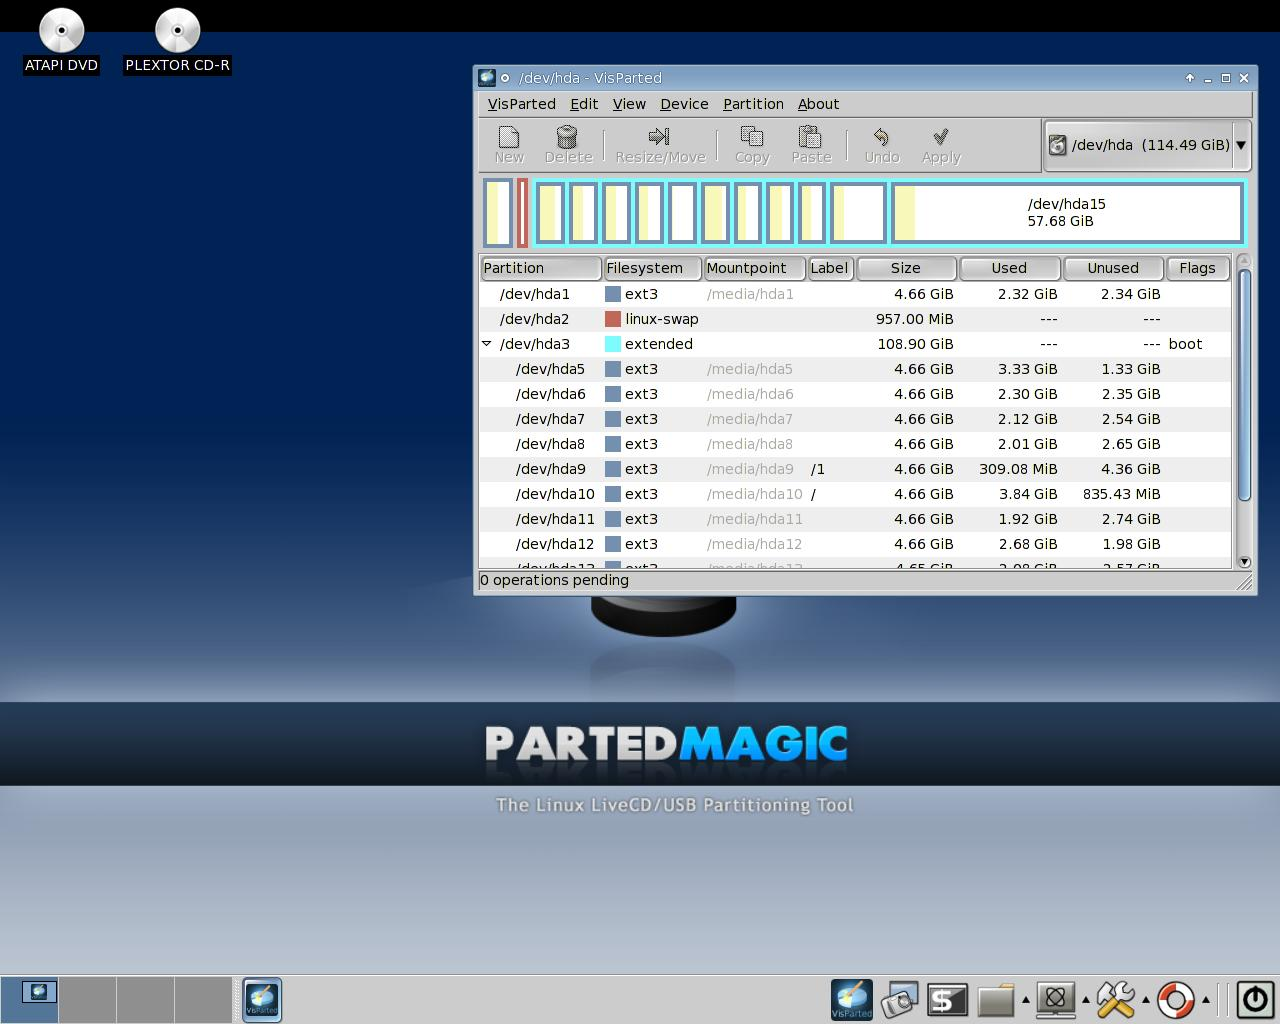The image size is (1280, 1024).
Task: Open the window menu icon in VisParted title bar
Action: tap(487, 78)
